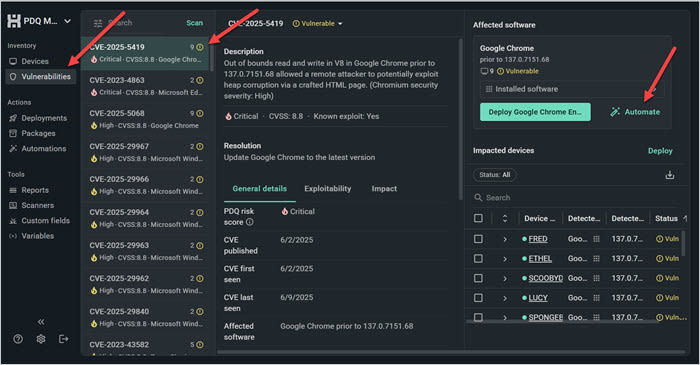Sort by Status column header
700x365 pixels.
[667, 218]
